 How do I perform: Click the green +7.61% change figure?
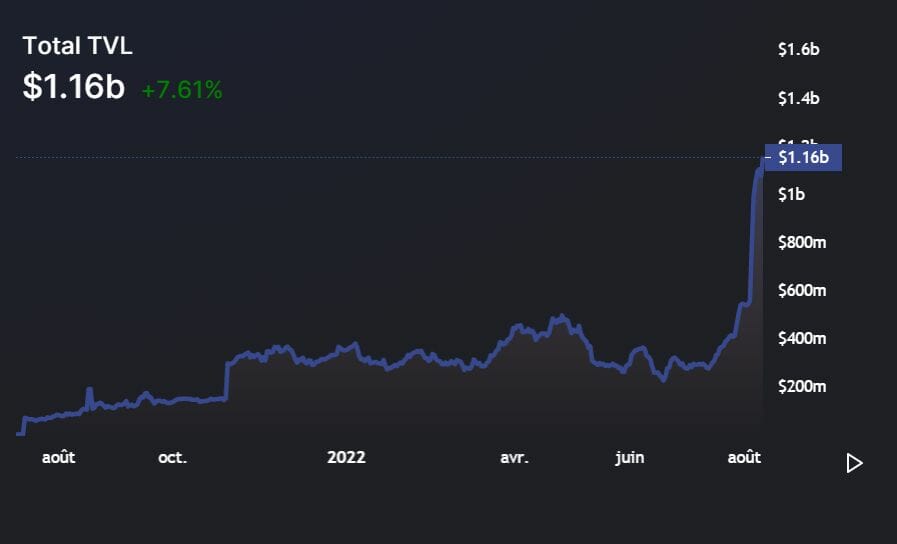click(182, 90)
